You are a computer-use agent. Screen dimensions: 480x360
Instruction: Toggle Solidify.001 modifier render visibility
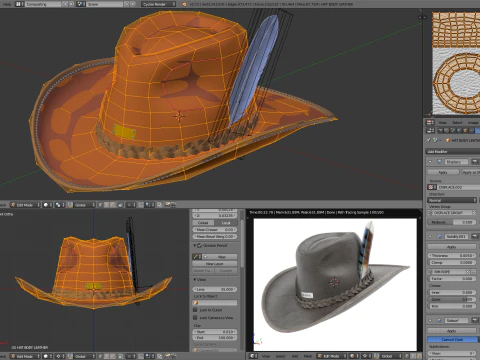[475, 236]
